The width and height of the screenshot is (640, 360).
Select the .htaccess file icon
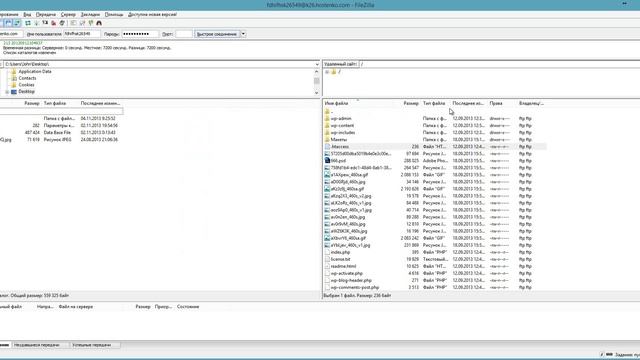tap(327, 147)
